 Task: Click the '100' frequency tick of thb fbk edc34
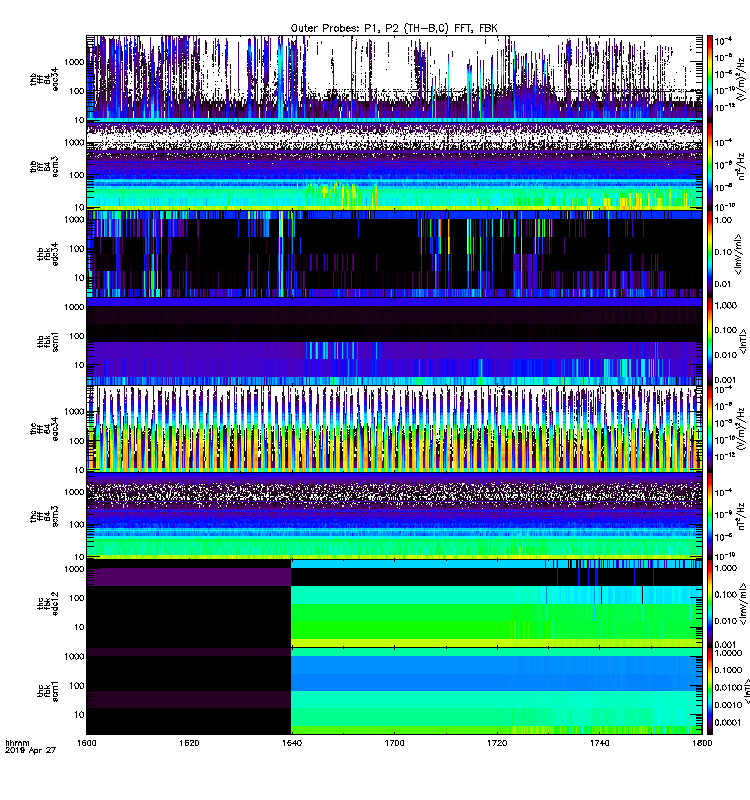[x=77, y=248]
